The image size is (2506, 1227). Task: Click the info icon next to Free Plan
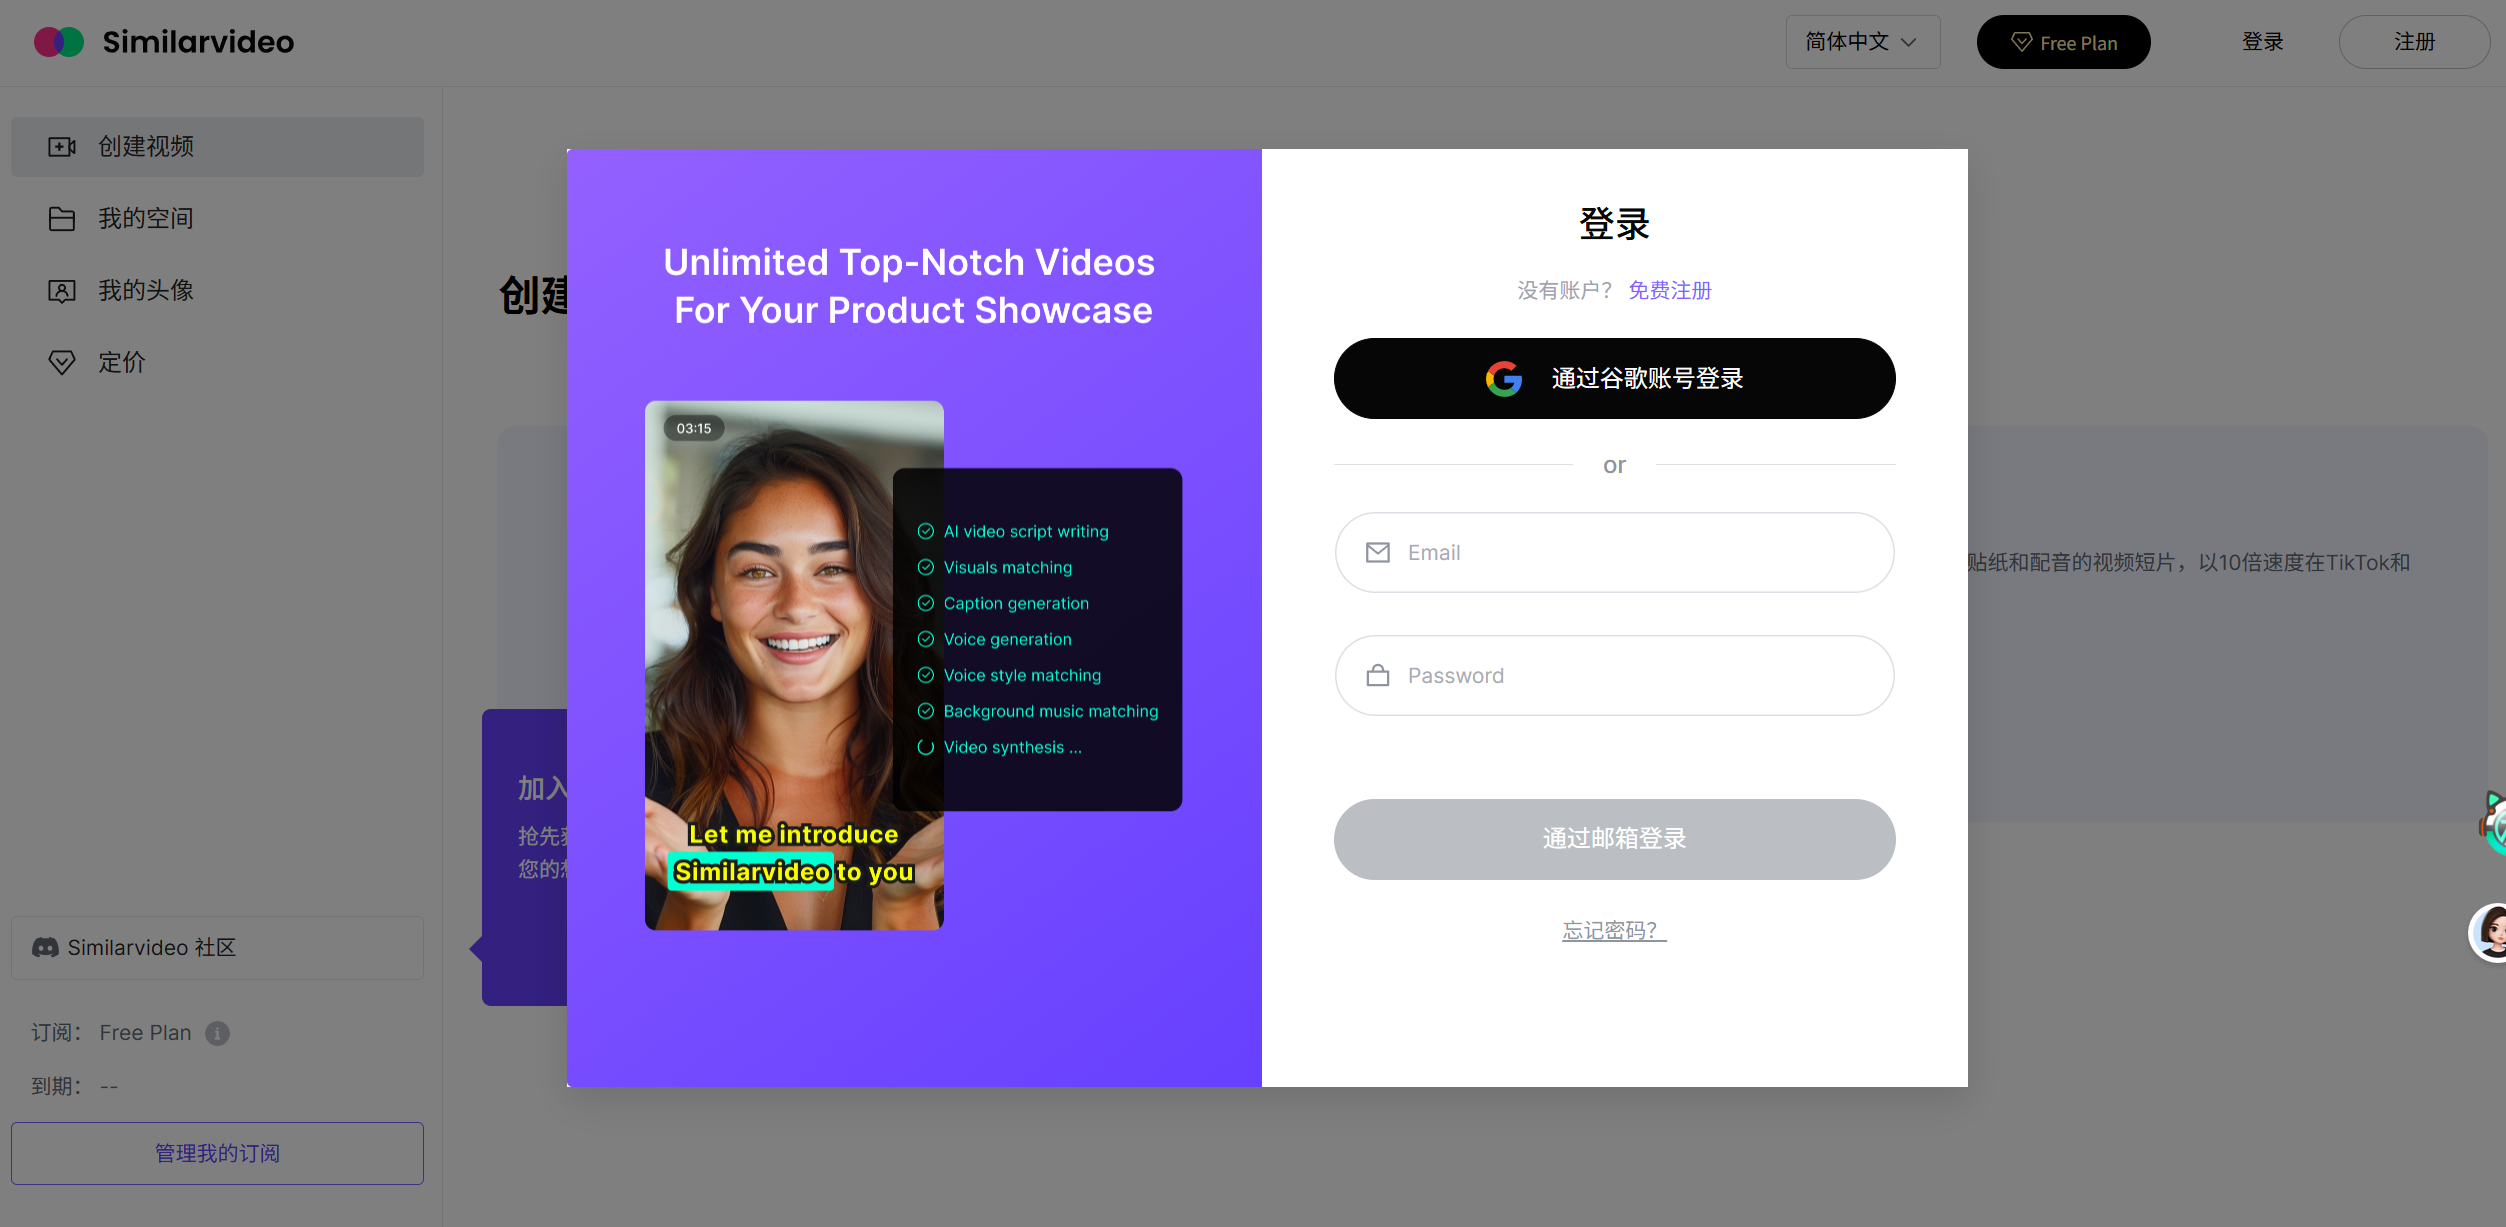[x=217, y=1033]
